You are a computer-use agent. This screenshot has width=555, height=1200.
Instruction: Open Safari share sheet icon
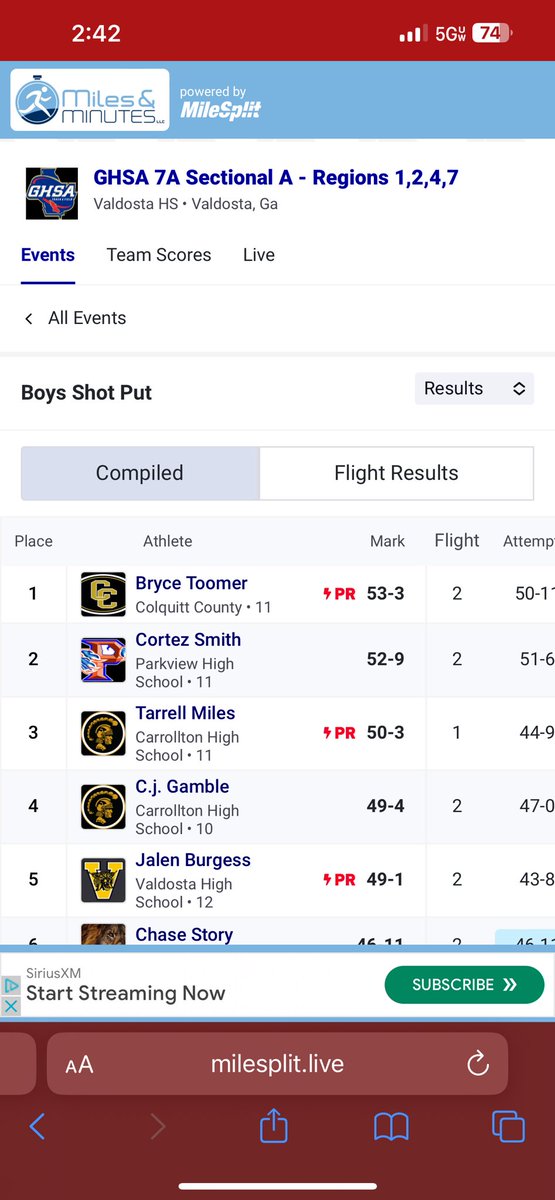273,1127
